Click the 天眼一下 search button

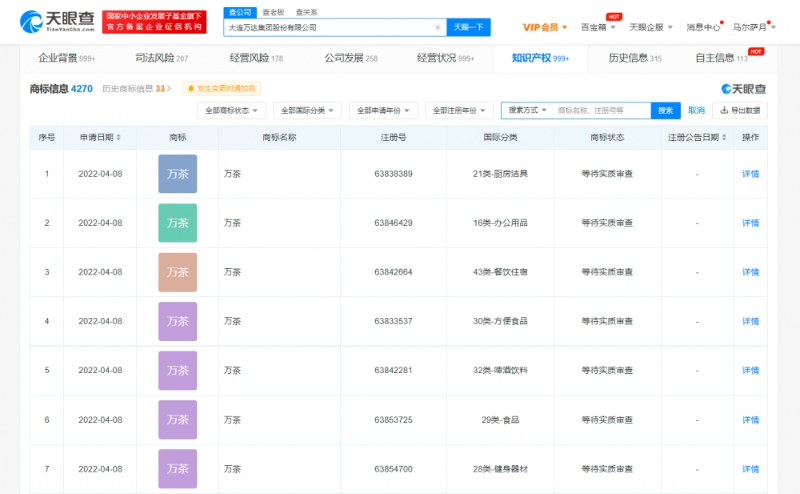click(x=469, y=28)
